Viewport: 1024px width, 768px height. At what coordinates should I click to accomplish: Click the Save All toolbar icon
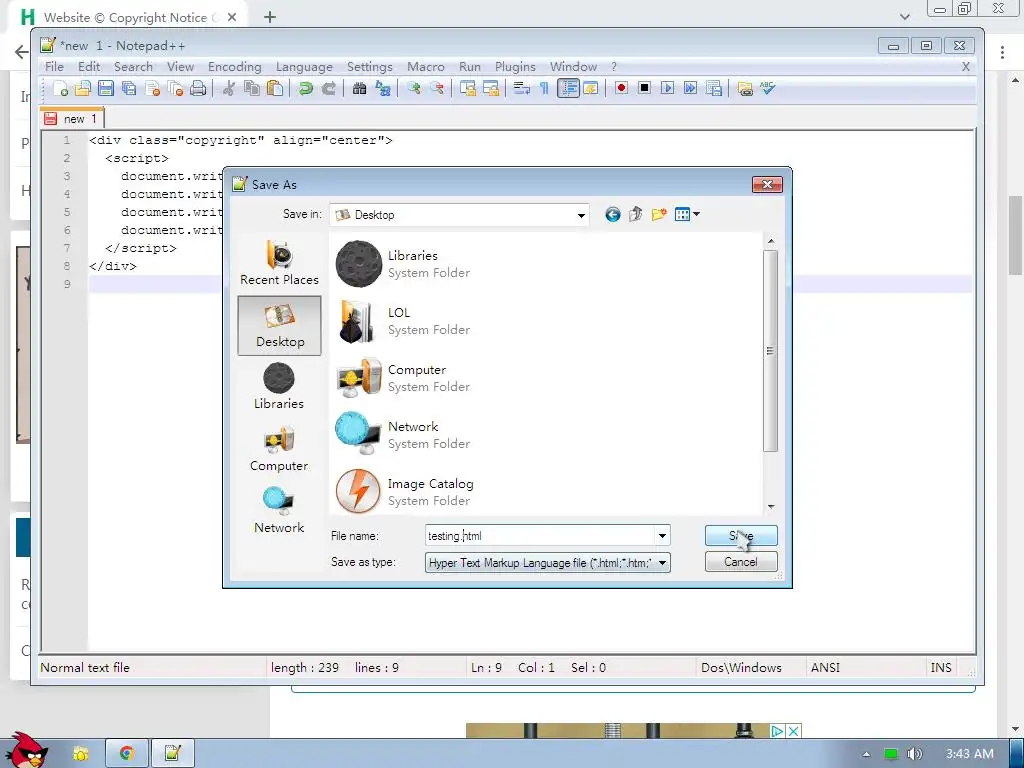coord(129,88)
